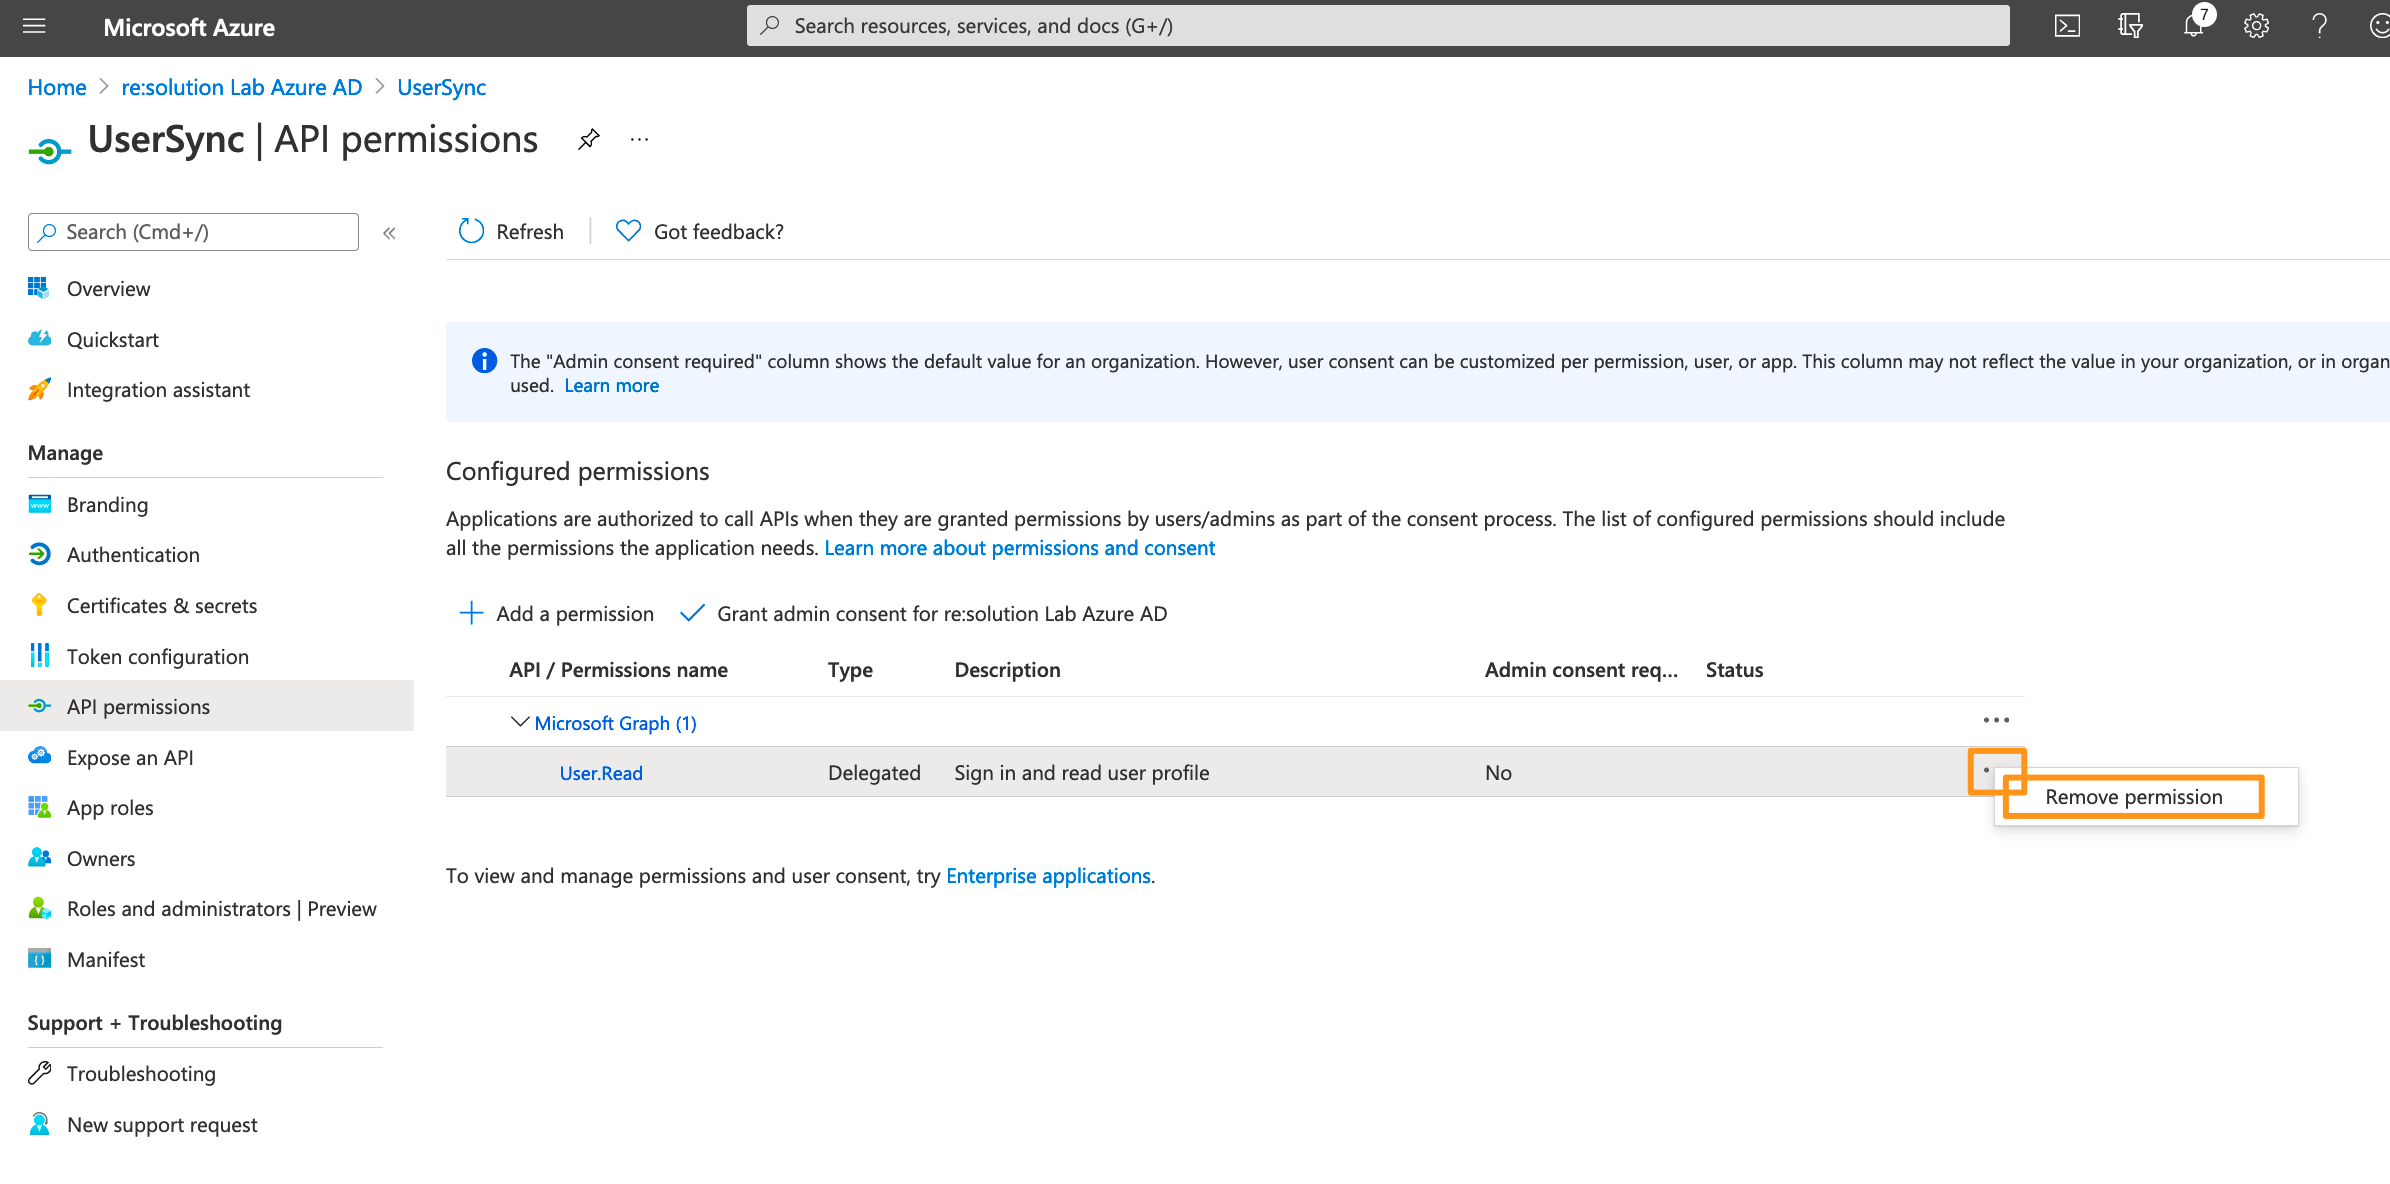Screen dimensions: 2390x1184
Task: Click the Certificates & secrets key icon
Action: 39,605
